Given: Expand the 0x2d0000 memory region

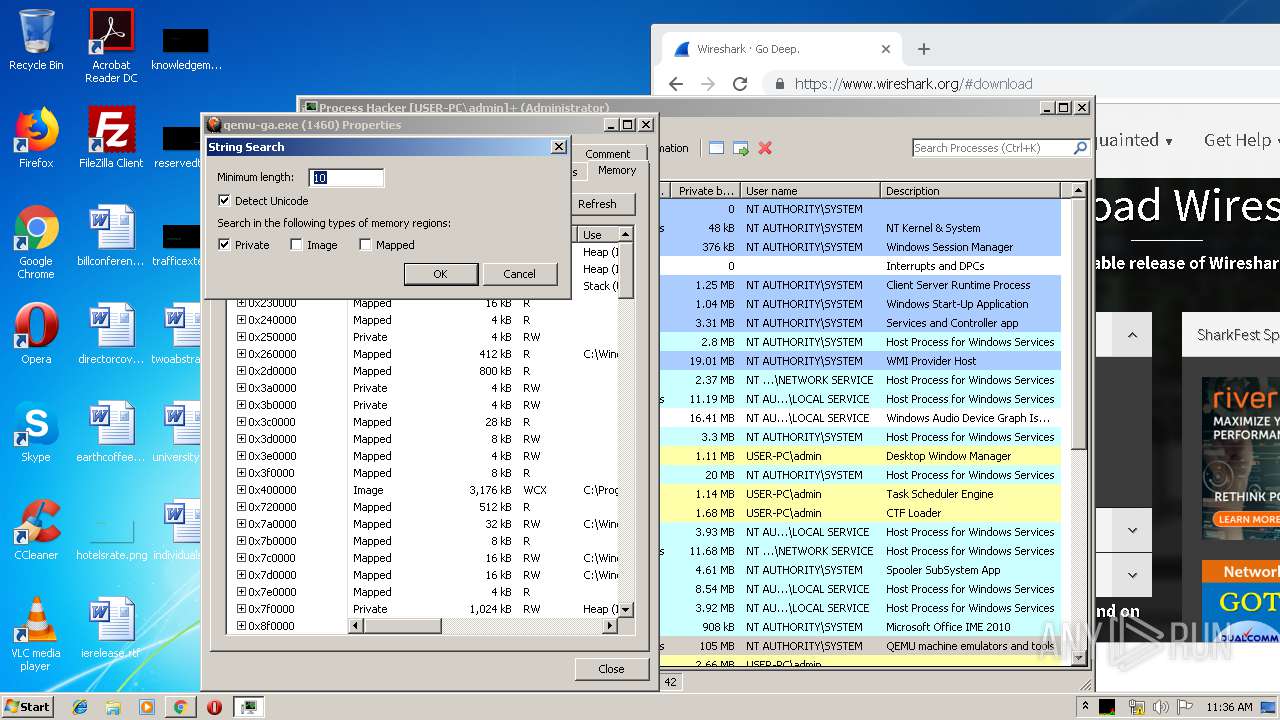Looking at the screenshot, I should point(241,371).
